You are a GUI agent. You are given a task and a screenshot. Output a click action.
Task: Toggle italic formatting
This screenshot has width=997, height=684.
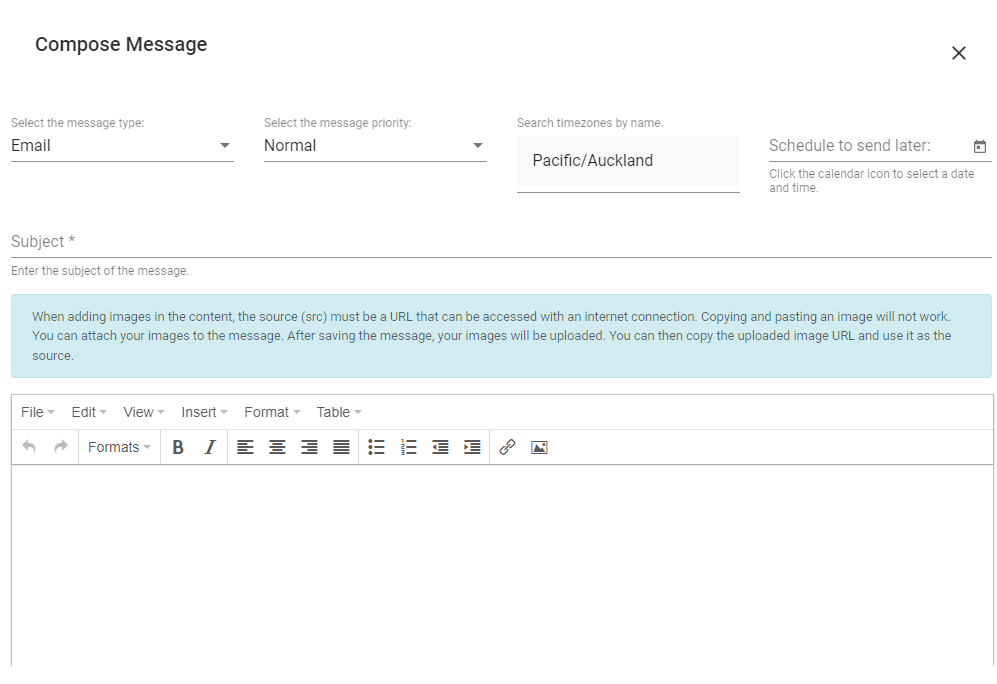pyautogui.click(x=210, y=447)
